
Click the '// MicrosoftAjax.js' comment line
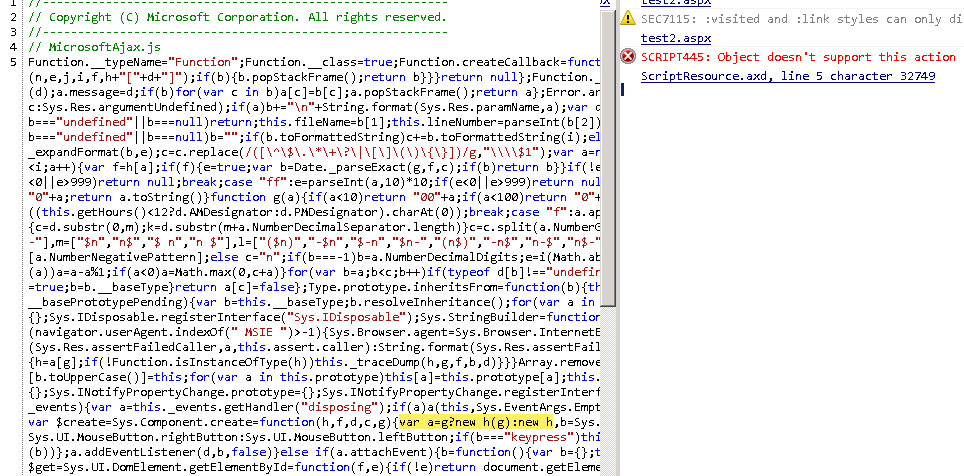[95, 47]
